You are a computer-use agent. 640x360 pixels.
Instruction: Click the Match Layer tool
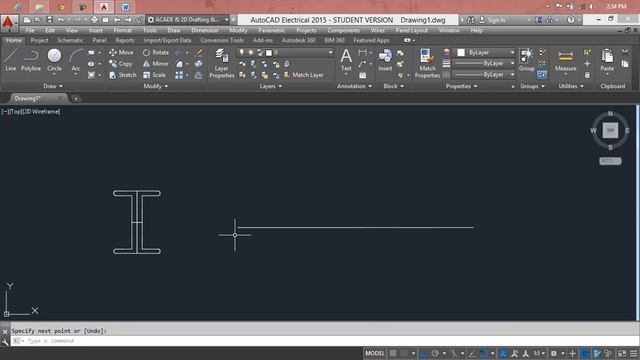point(303,75)
